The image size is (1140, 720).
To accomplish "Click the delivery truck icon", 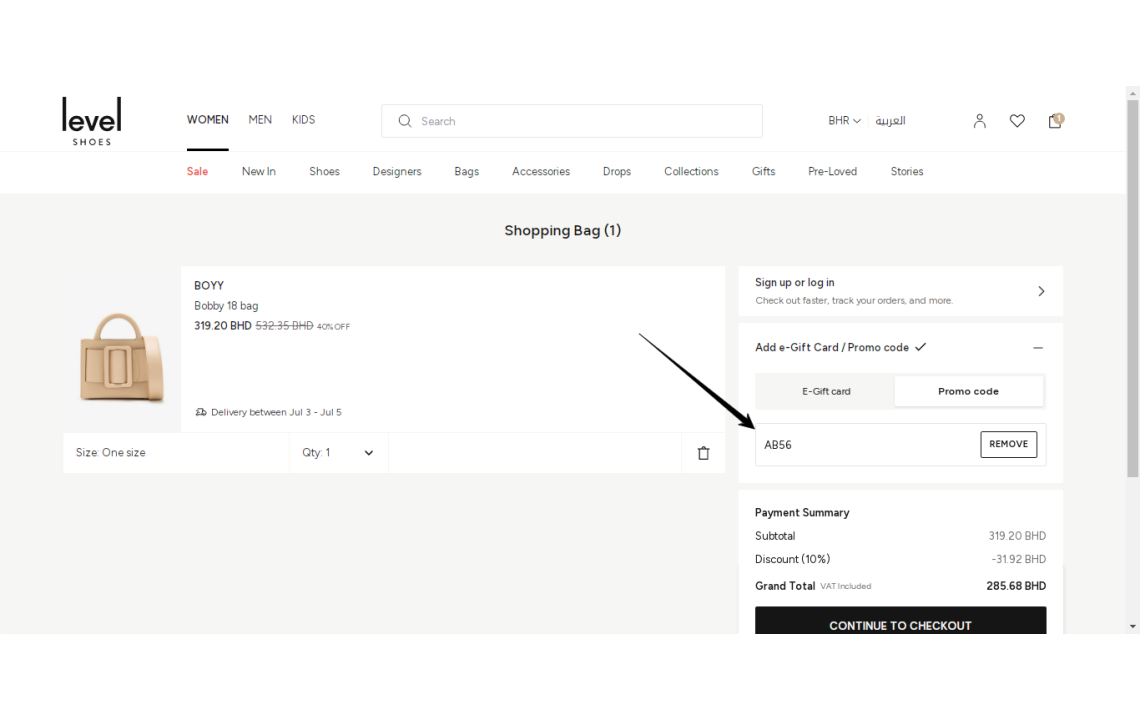I will [201, 412].
